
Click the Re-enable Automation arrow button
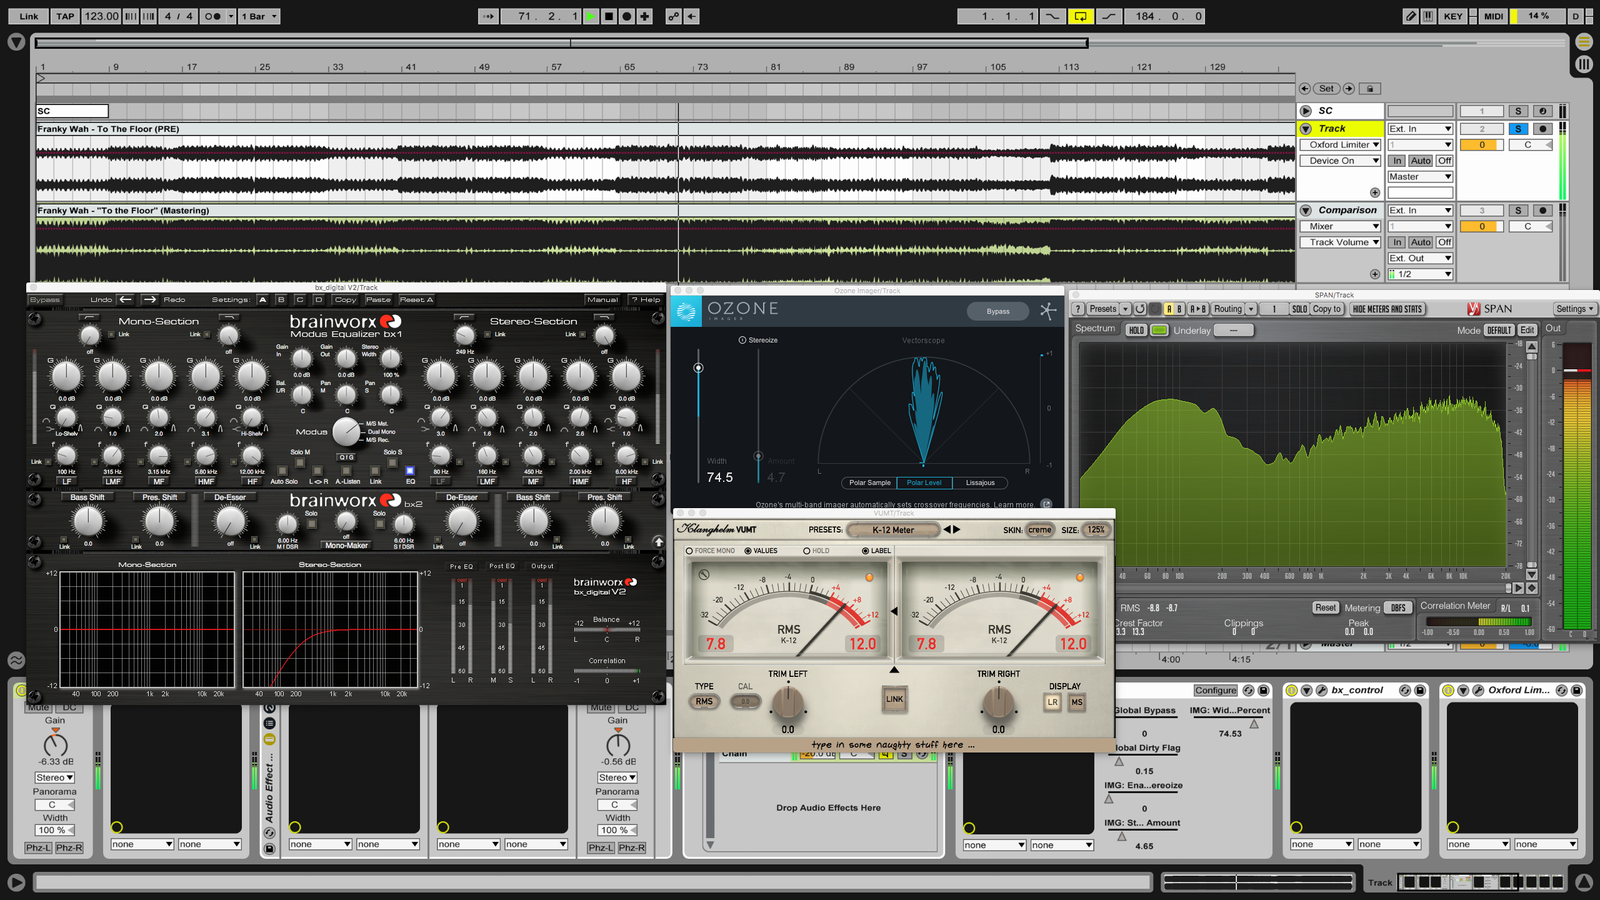tap(692, 16)
